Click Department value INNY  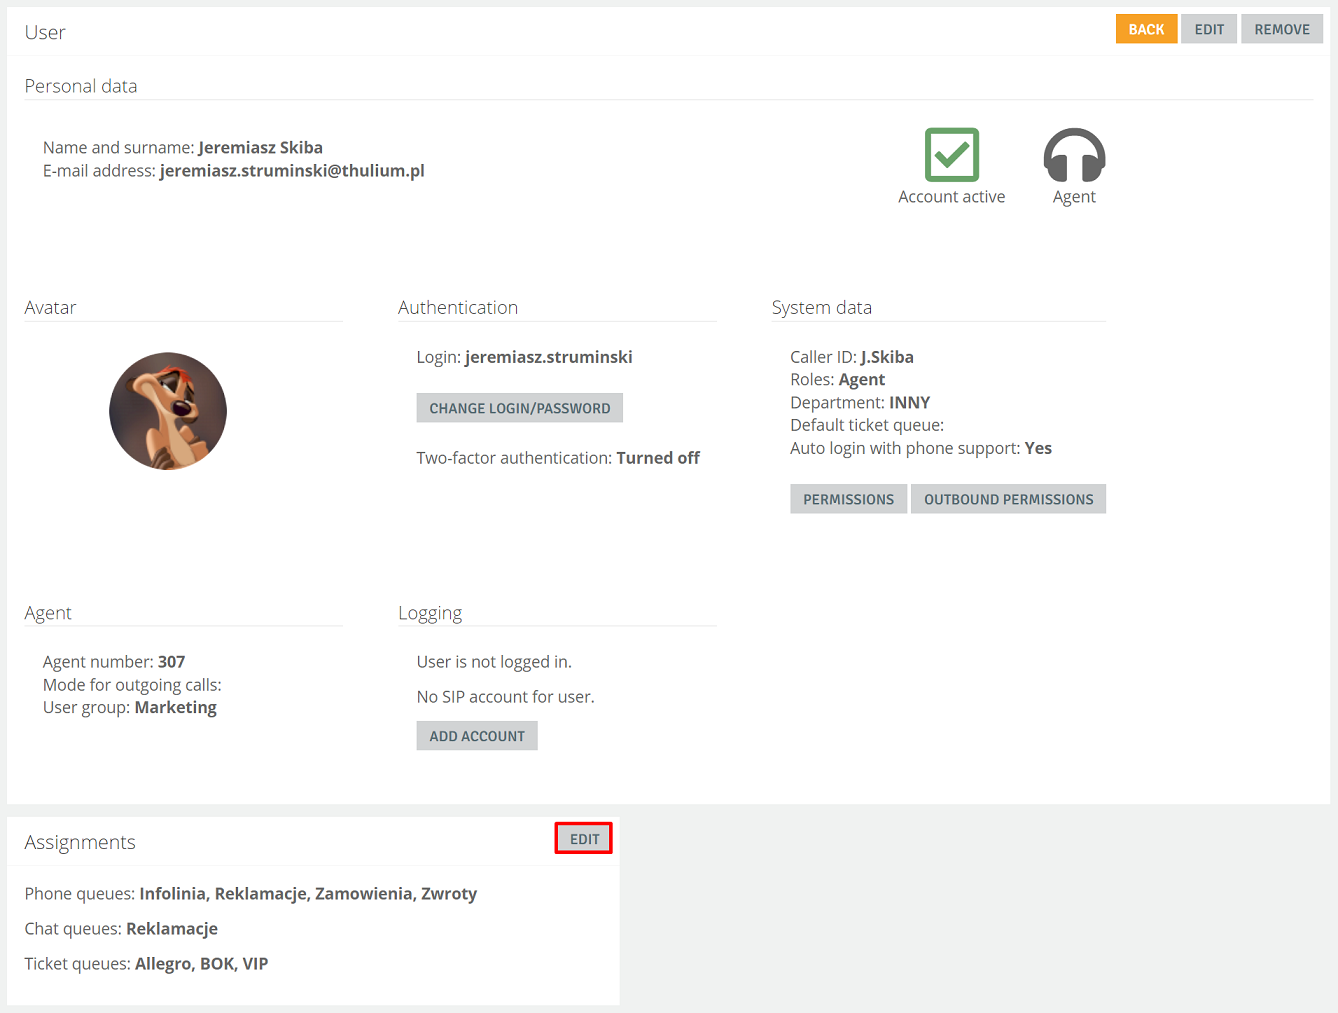tap(910, 403)
